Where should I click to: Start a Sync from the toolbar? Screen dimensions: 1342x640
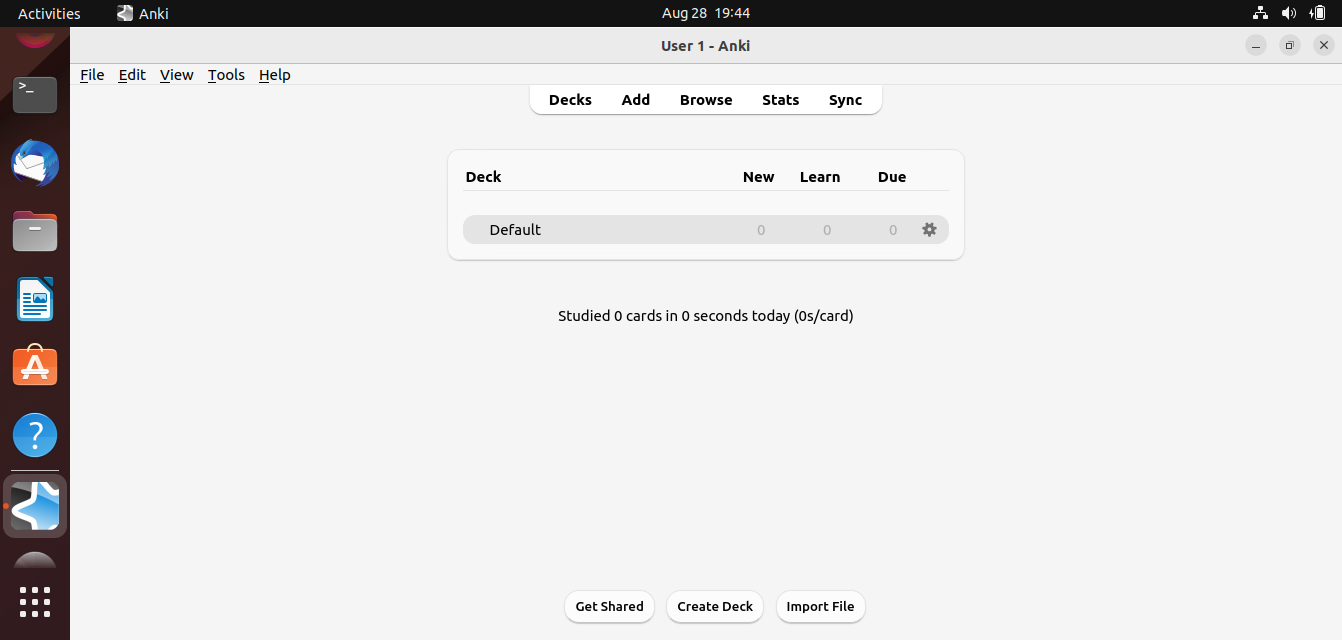pos(846,100)
